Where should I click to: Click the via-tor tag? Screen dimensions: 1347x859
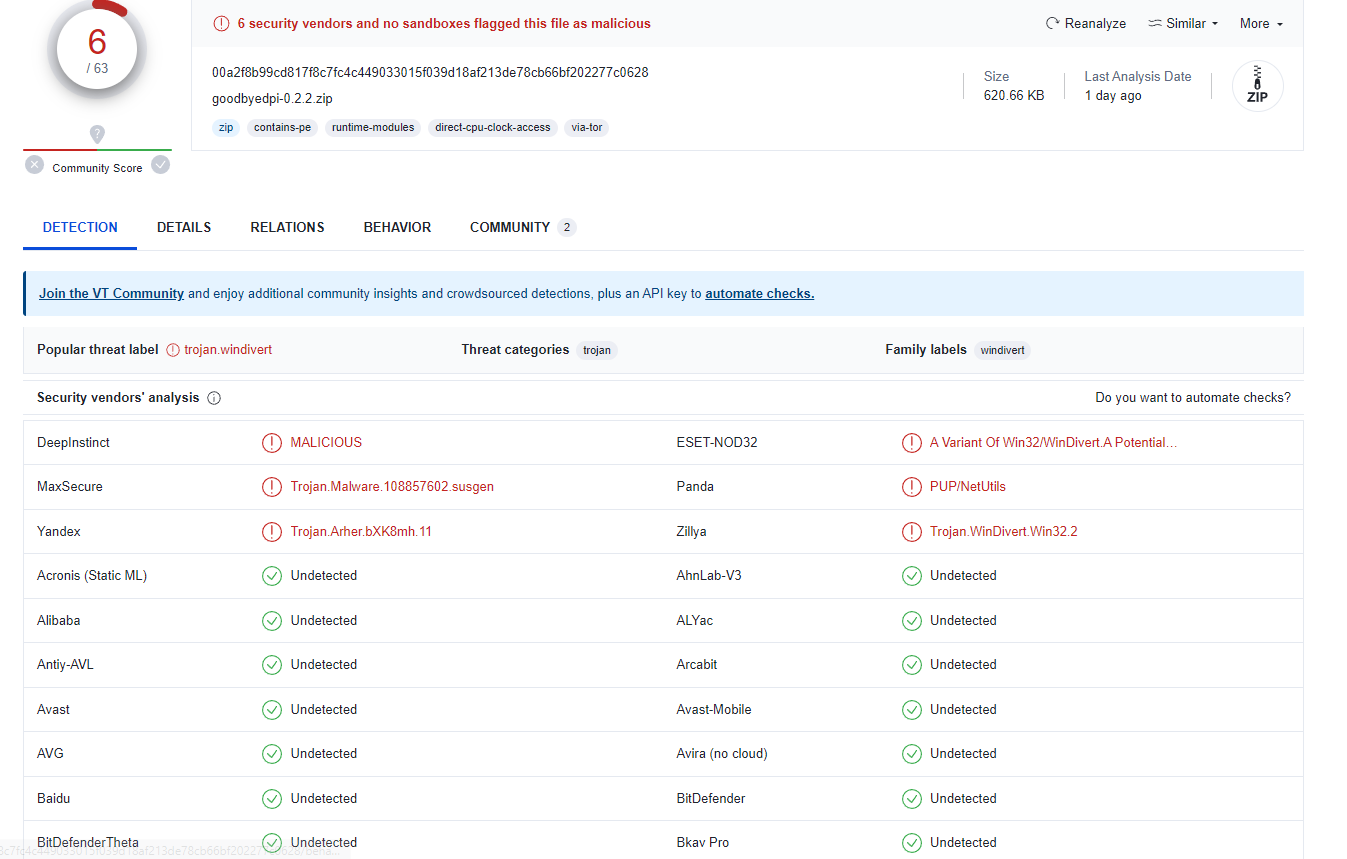tap(587, 128)
